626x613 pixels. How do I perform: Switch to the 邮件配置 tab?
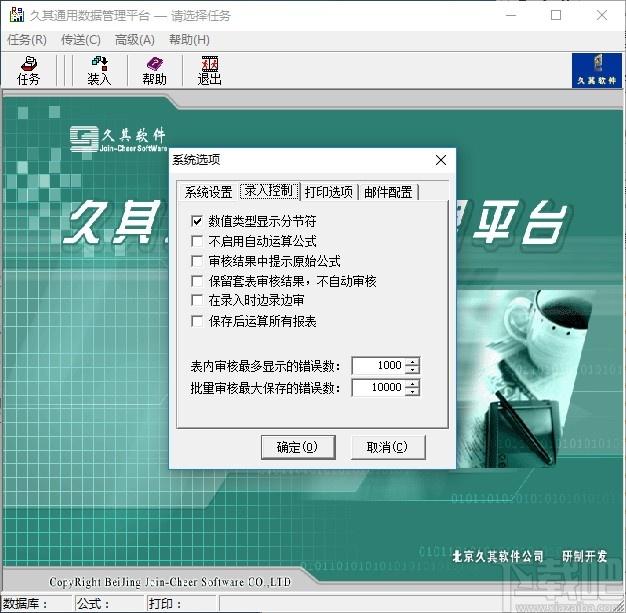388,192
